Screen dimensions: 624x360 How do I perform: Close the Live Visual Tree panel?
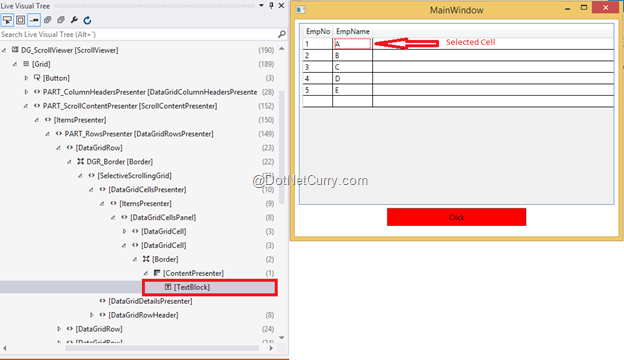281,6
